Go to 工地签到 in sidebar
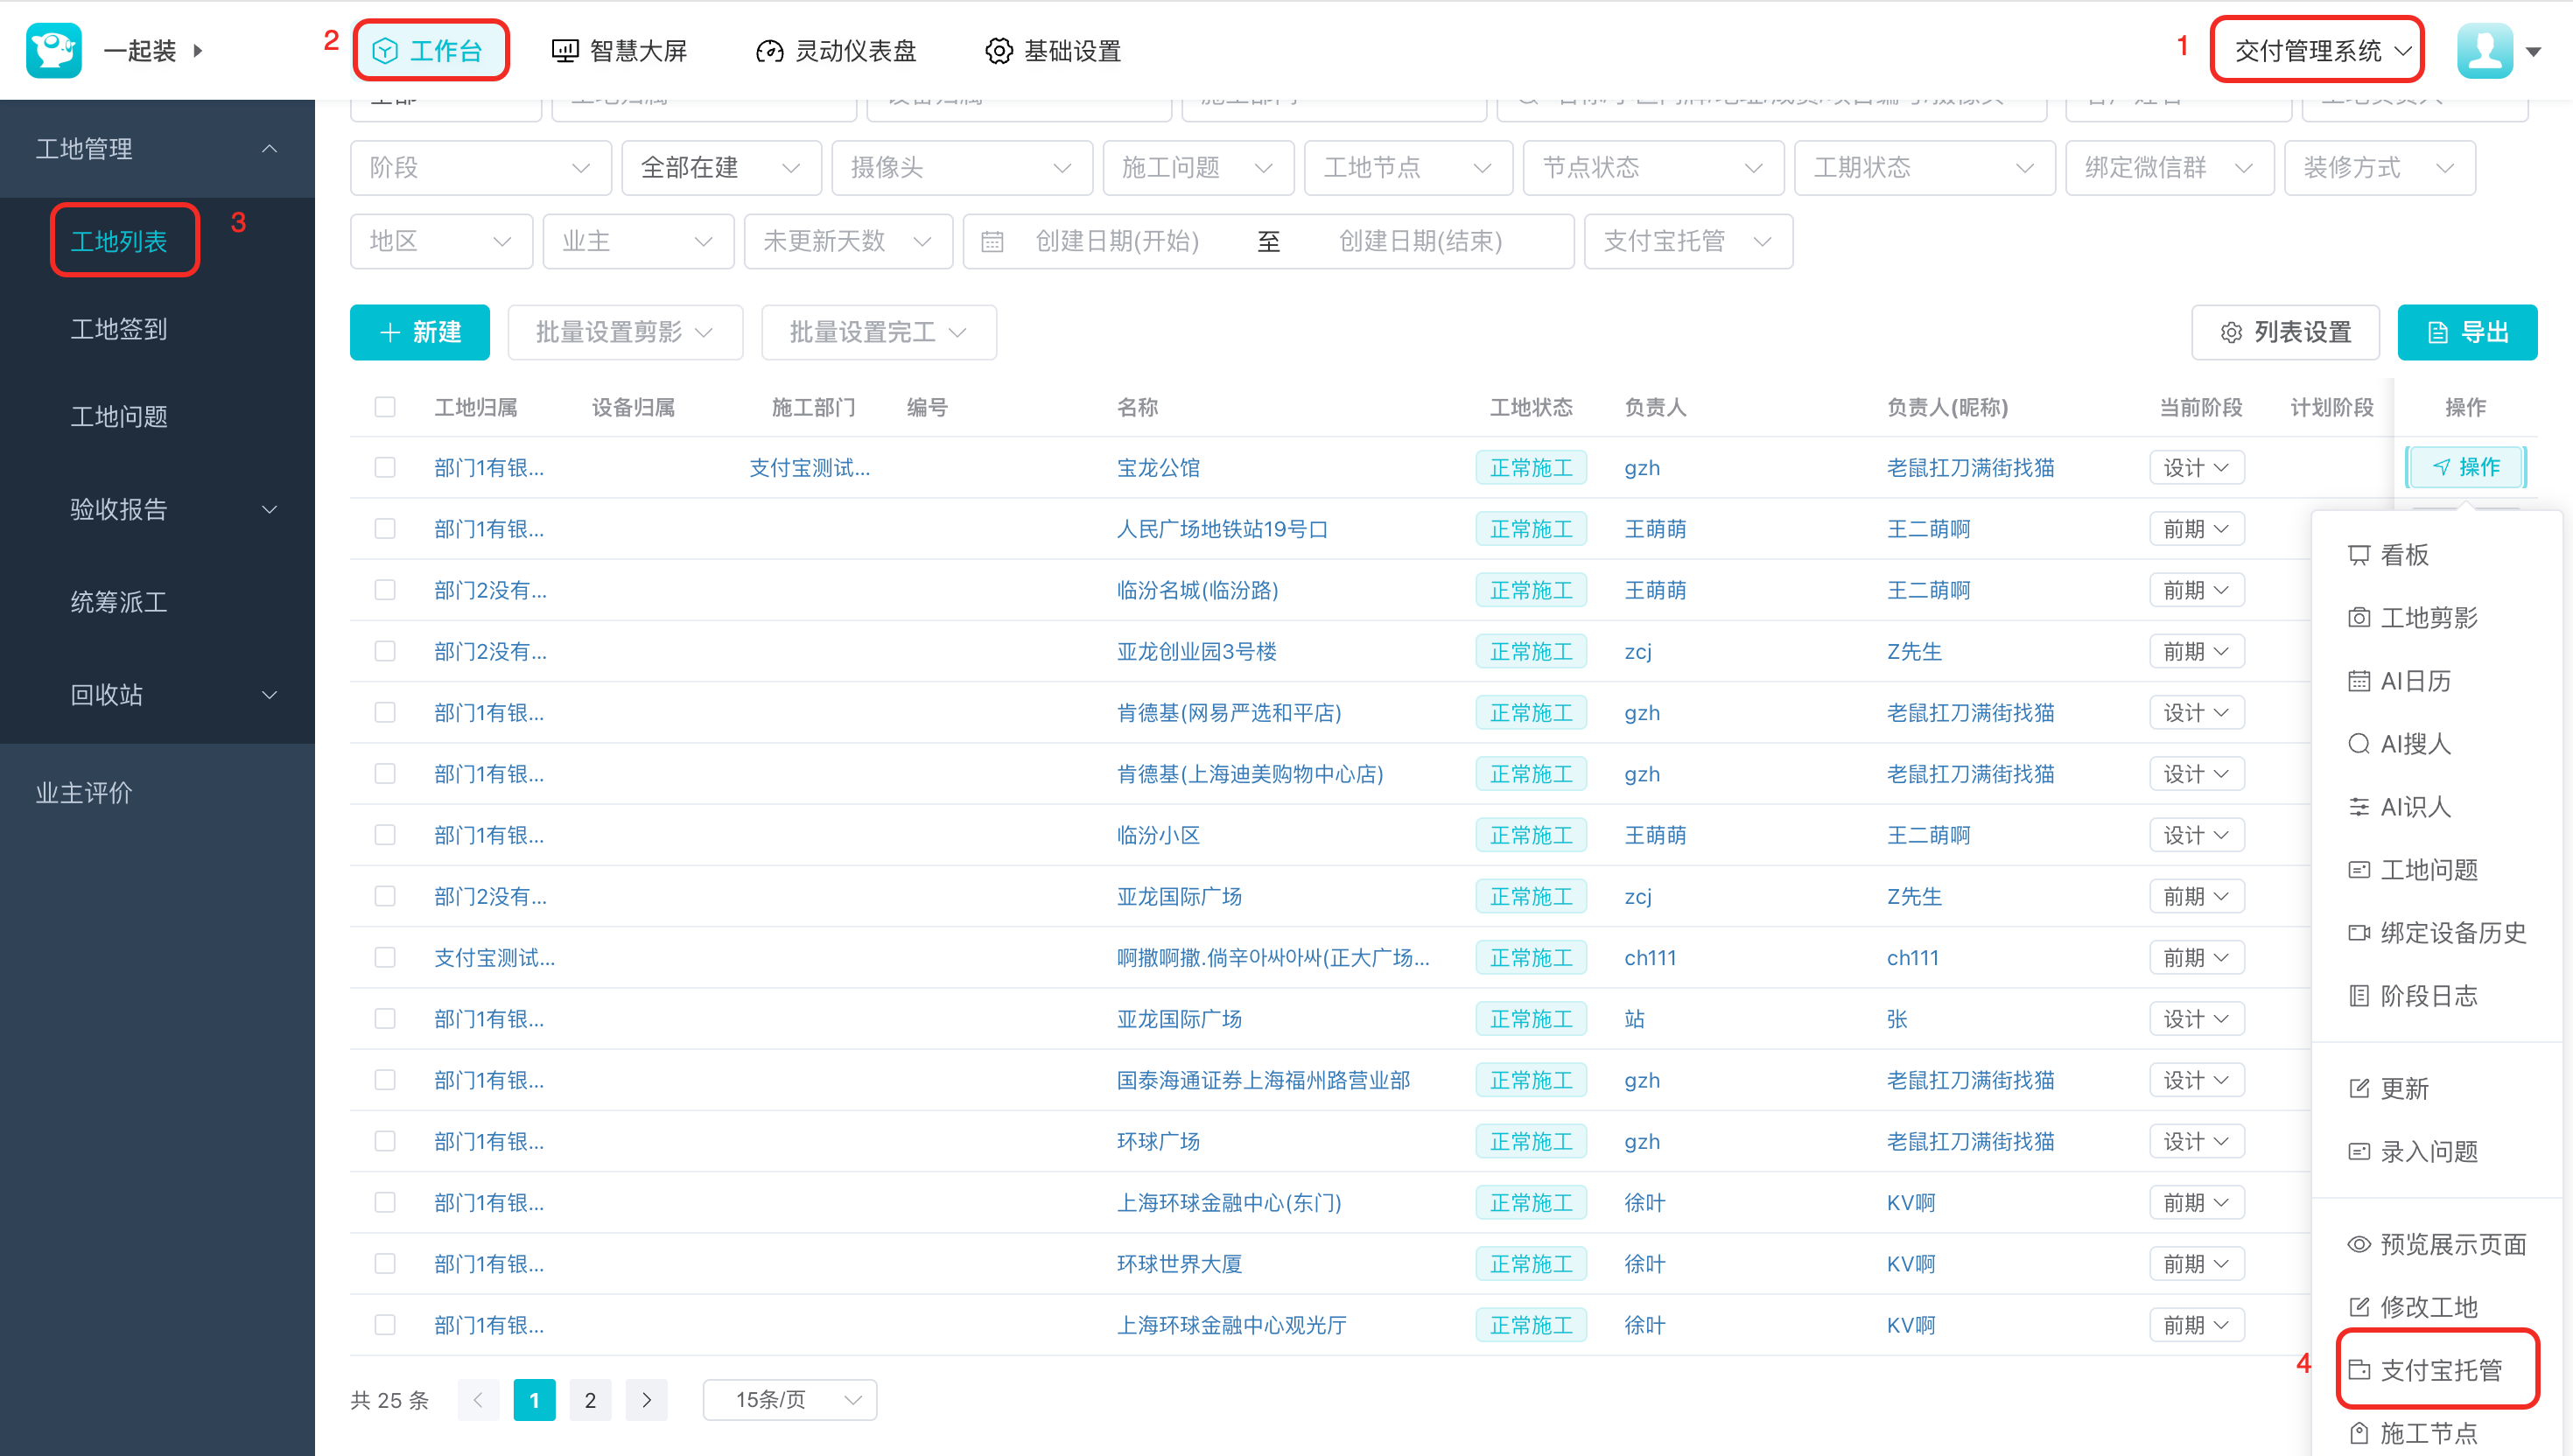 click(x=118, y=329)
